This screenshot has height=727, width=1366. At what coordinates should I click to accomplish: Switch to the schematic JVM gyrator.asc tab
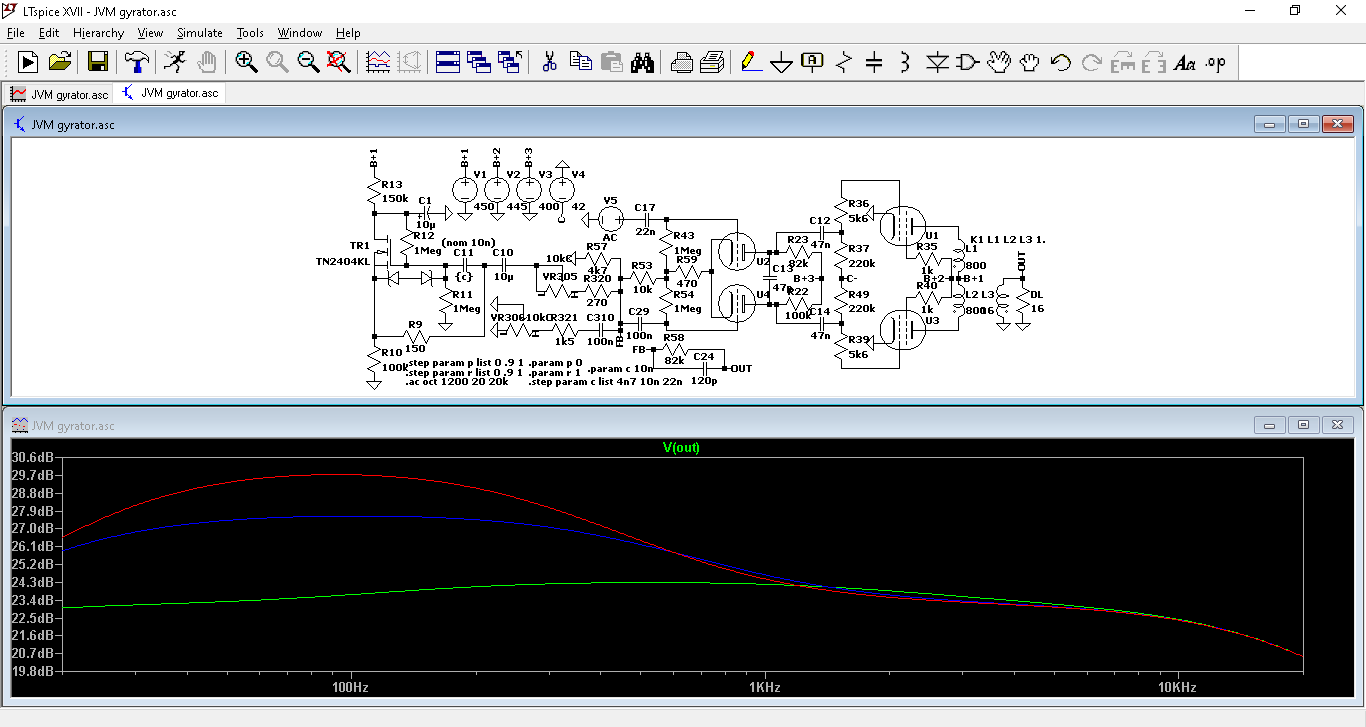169,93
